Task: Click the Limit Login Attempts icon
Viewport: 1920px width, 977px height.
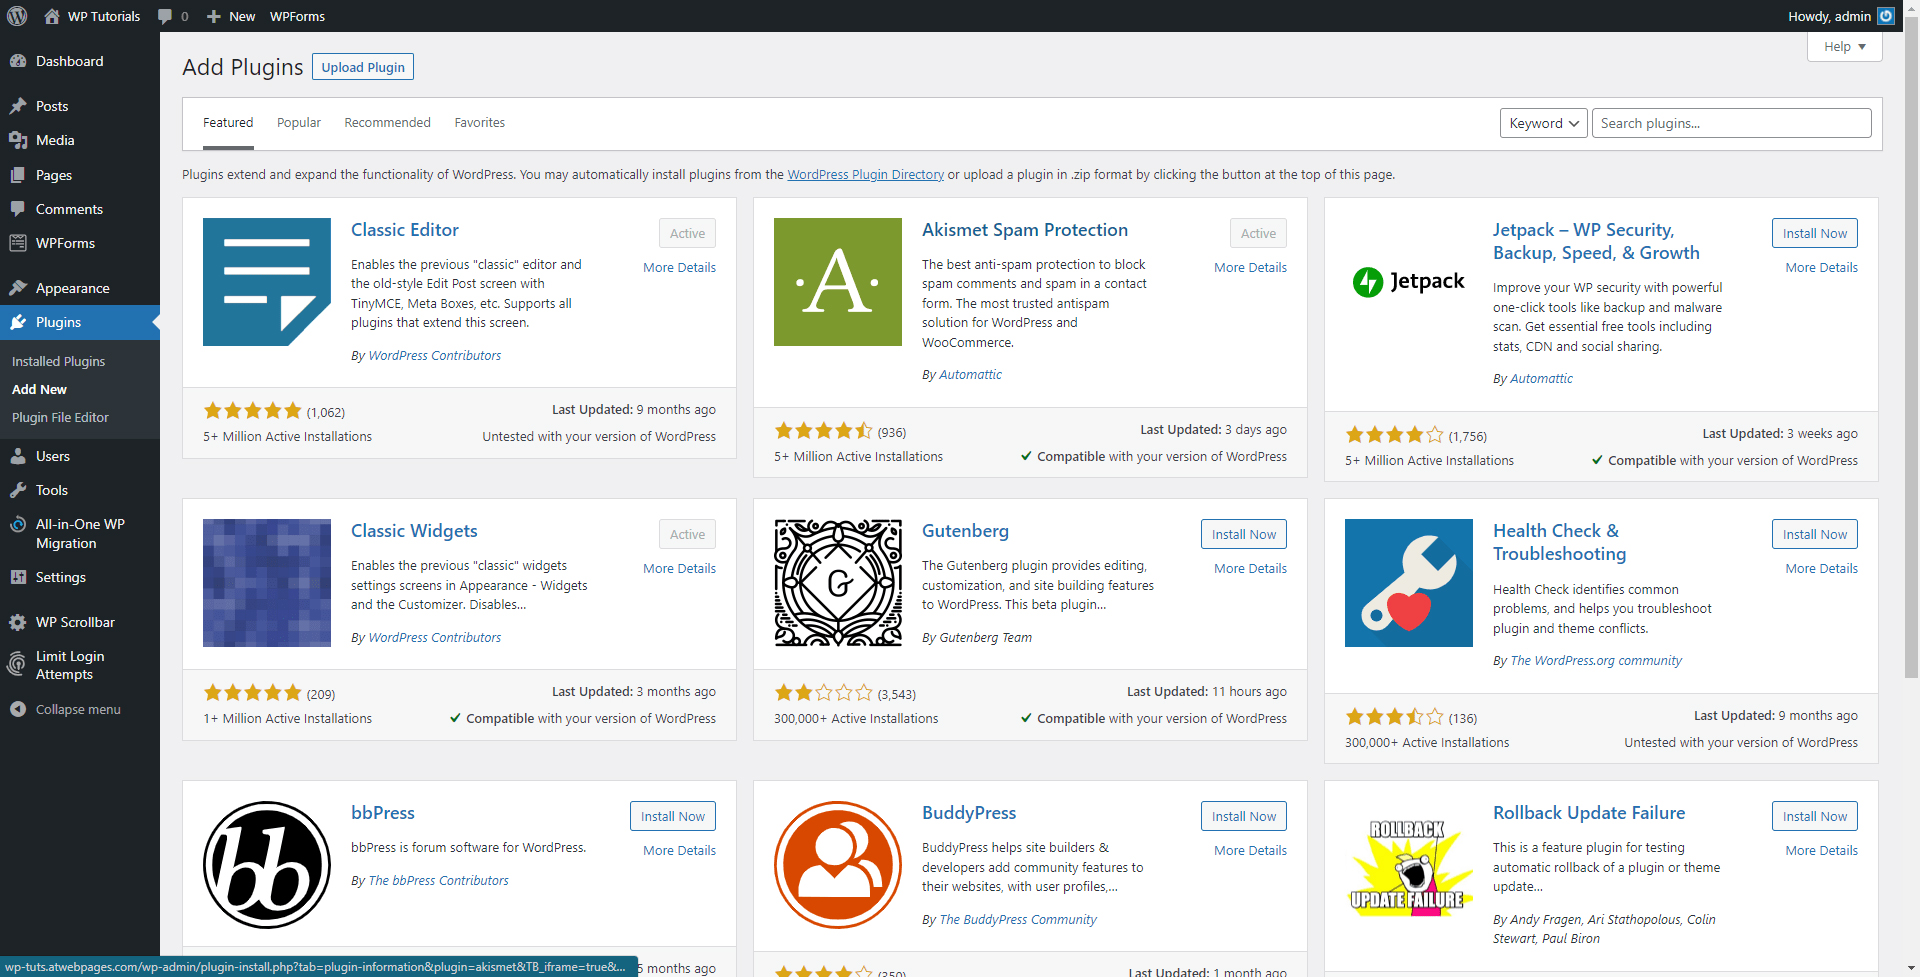Action: click(17, 663)
